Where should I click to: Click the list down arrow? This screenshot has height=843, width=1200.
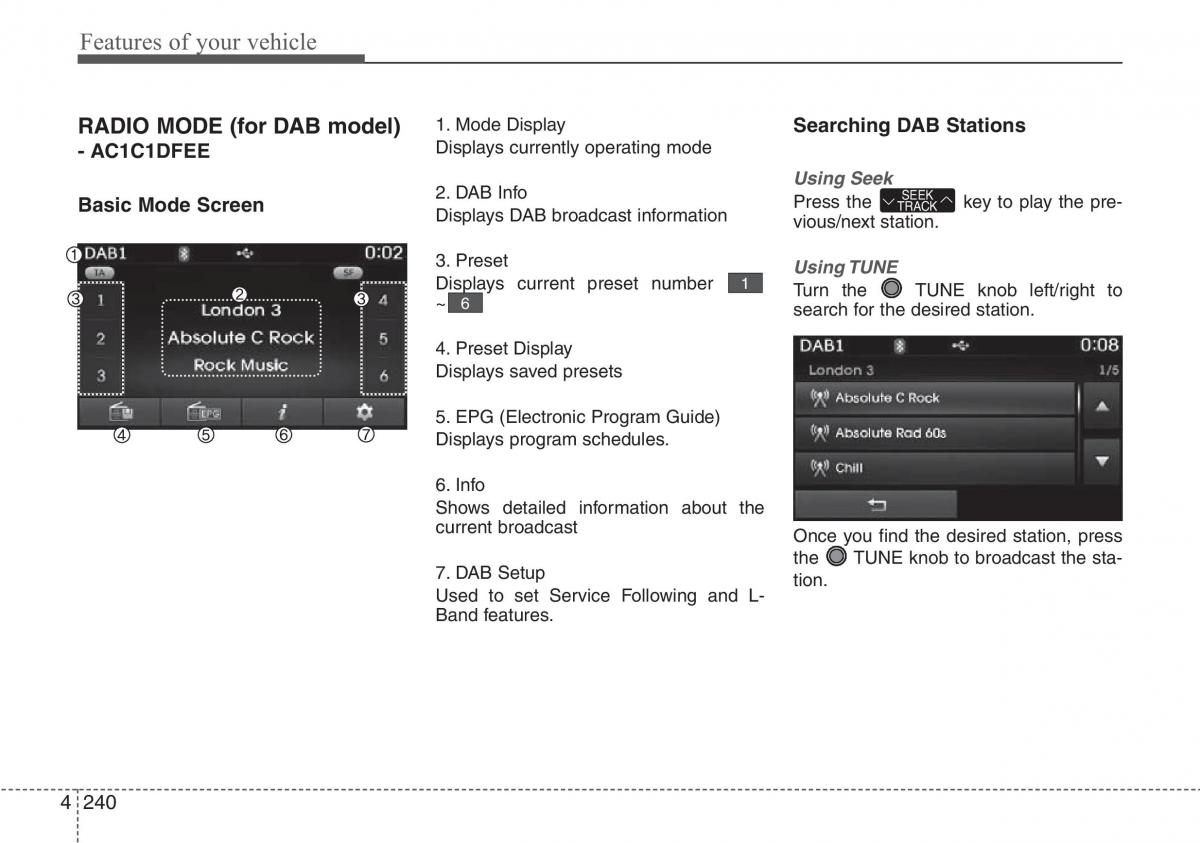pos(1101,461)
